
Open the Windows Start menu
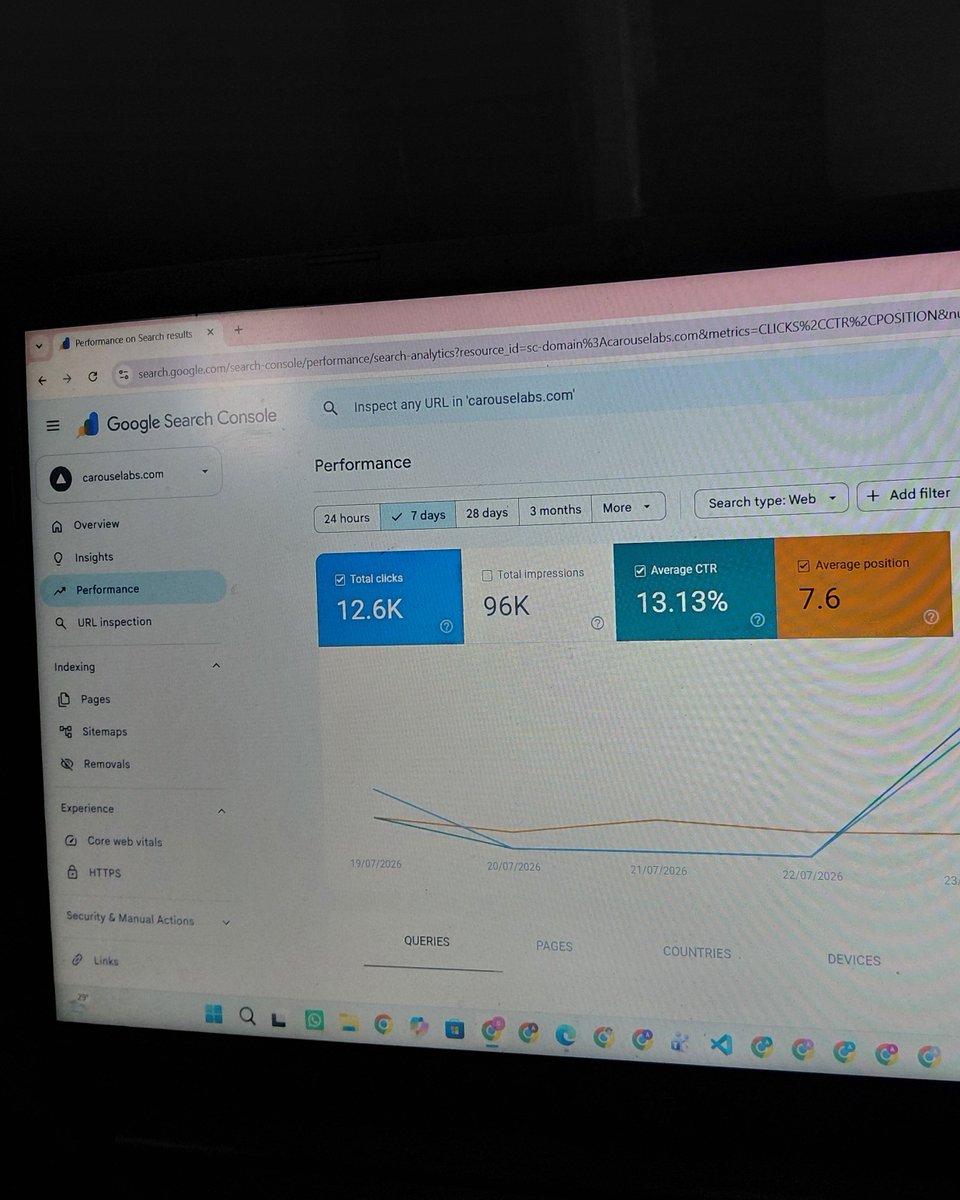(214, 1014)
